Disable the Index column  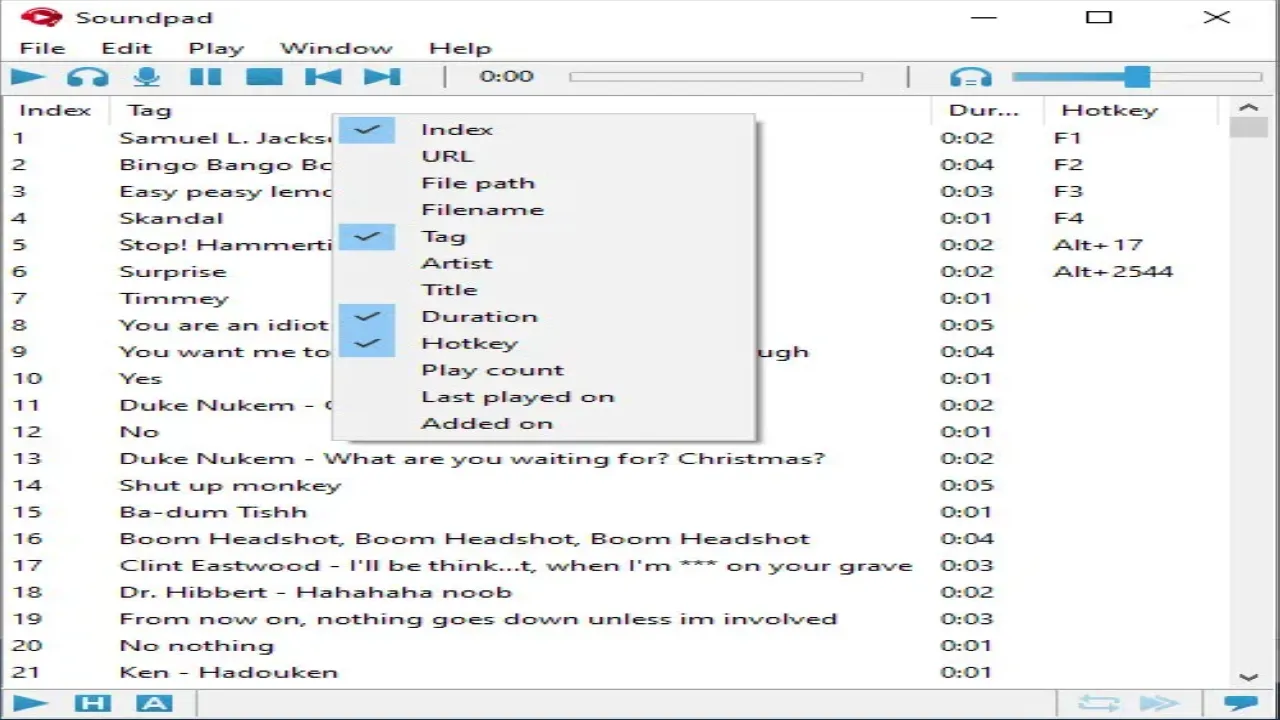(457, 129)
